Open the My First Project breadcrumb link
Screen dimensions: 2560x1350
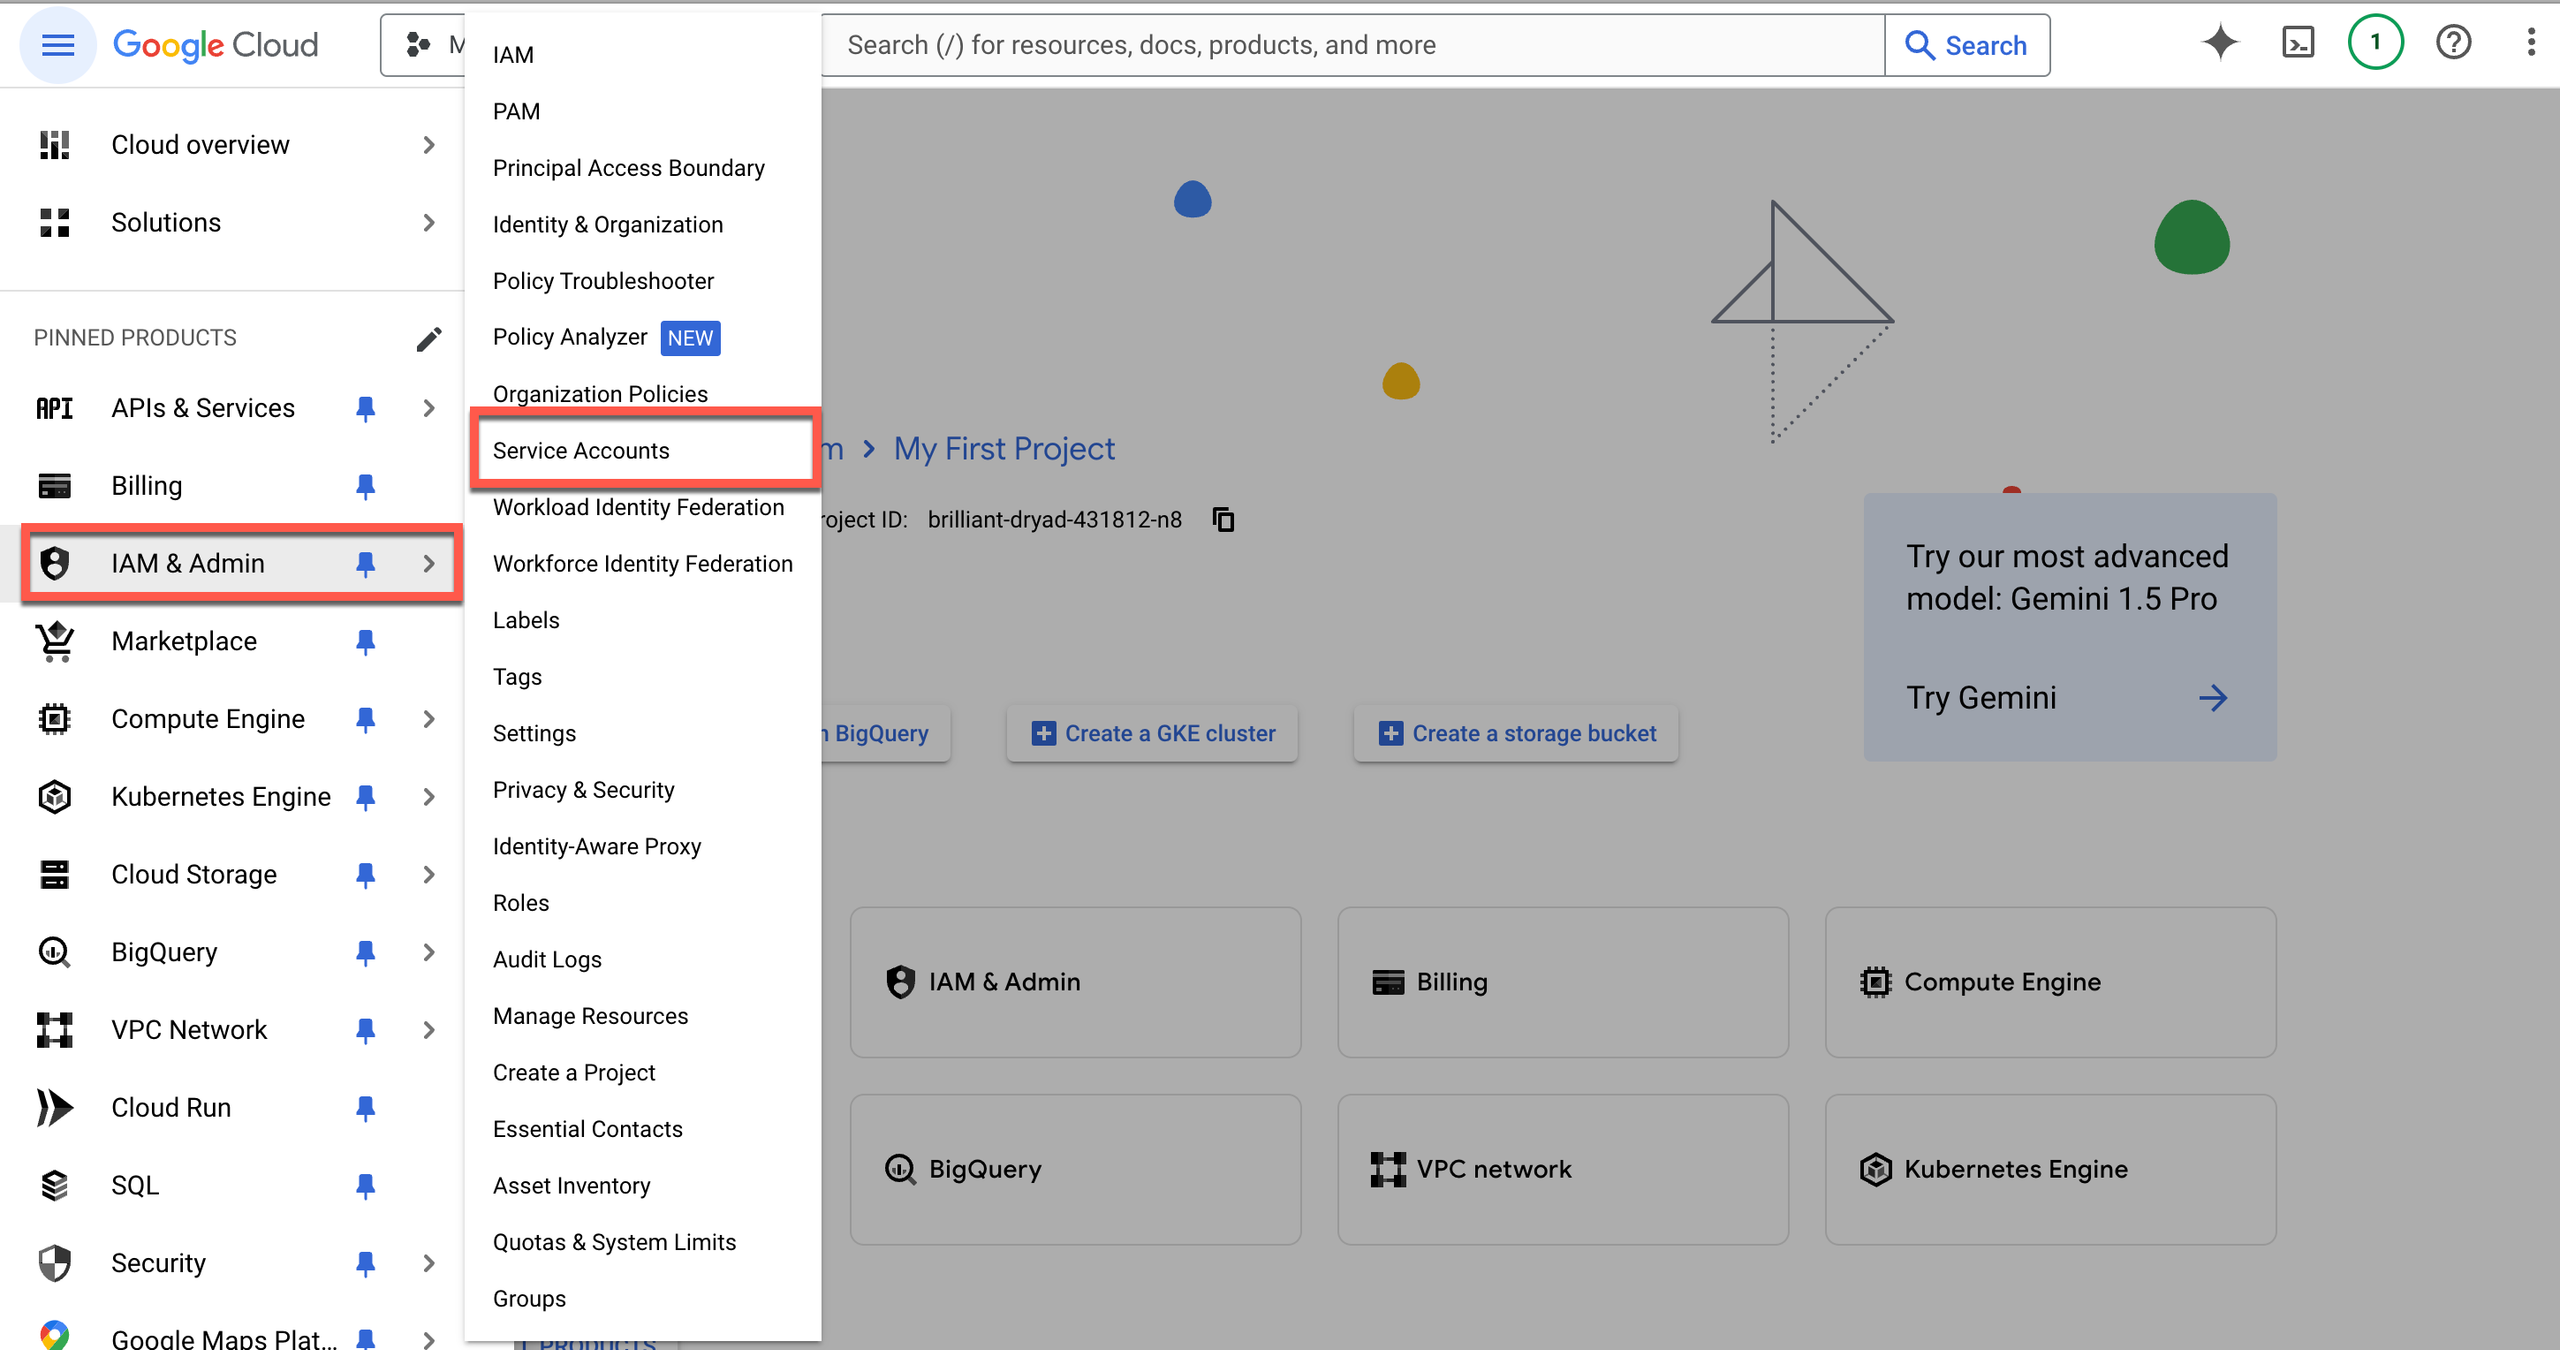tap(1003, 449)
